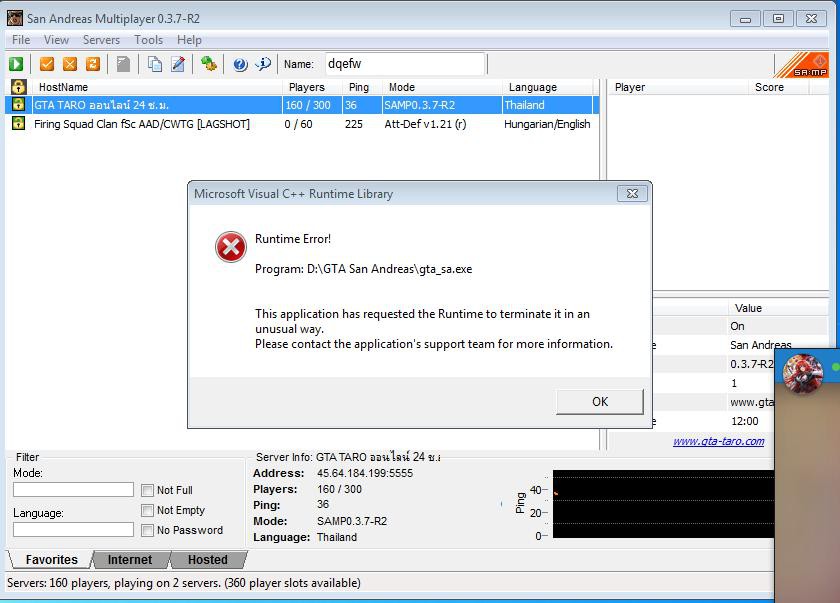Click the status bar servers summary text

184,583
